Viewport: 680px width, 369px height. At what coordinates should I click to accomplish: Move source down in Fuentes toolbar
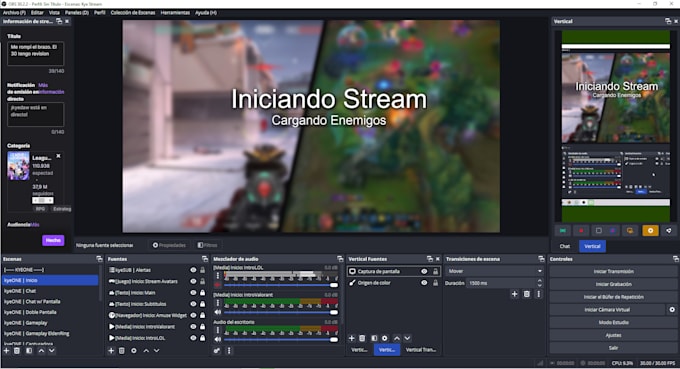click(x=157, y=351)
